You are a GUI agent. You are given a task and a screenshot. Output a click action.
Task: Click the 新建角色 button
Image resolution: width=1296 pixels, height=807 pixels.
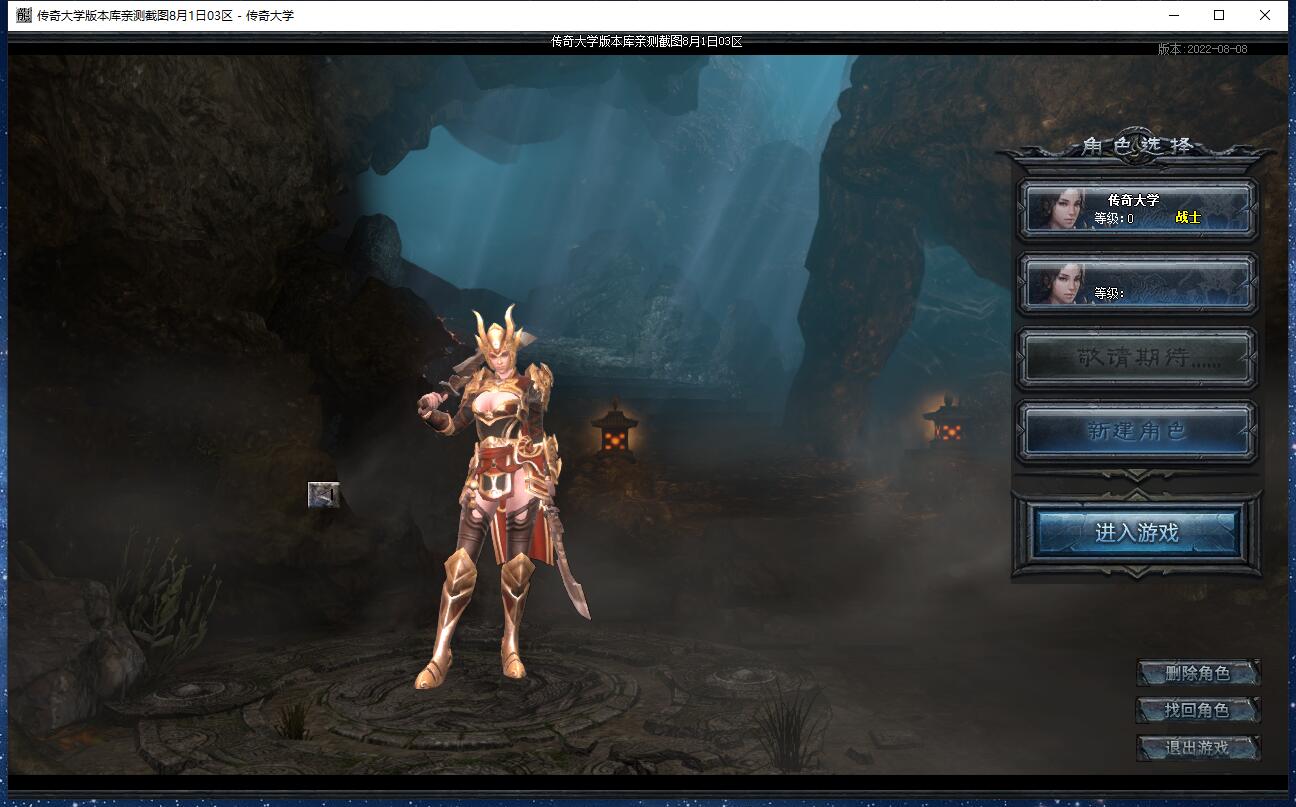(1137, 432)
